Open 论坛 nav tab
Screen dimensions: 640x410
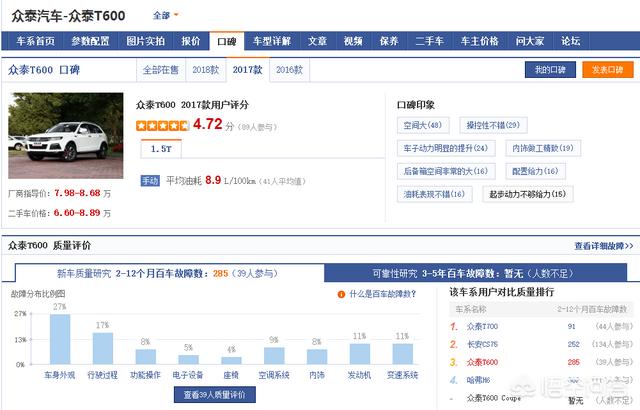(570, 41)
